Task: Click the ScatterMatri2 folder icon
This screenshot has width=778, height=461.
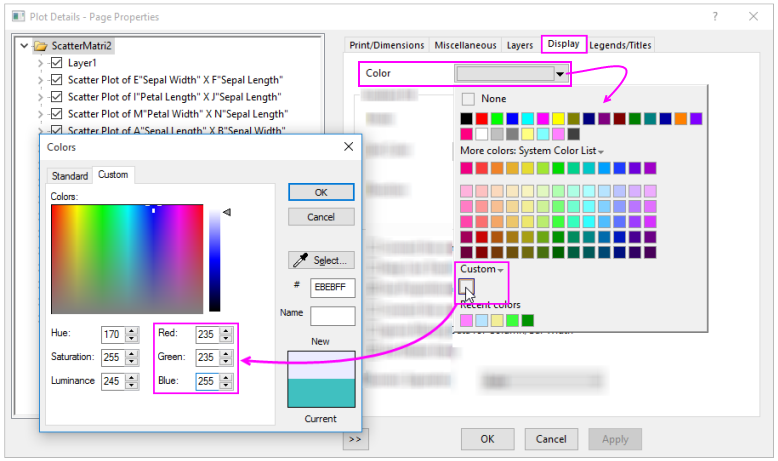Action: coord(41,46)
